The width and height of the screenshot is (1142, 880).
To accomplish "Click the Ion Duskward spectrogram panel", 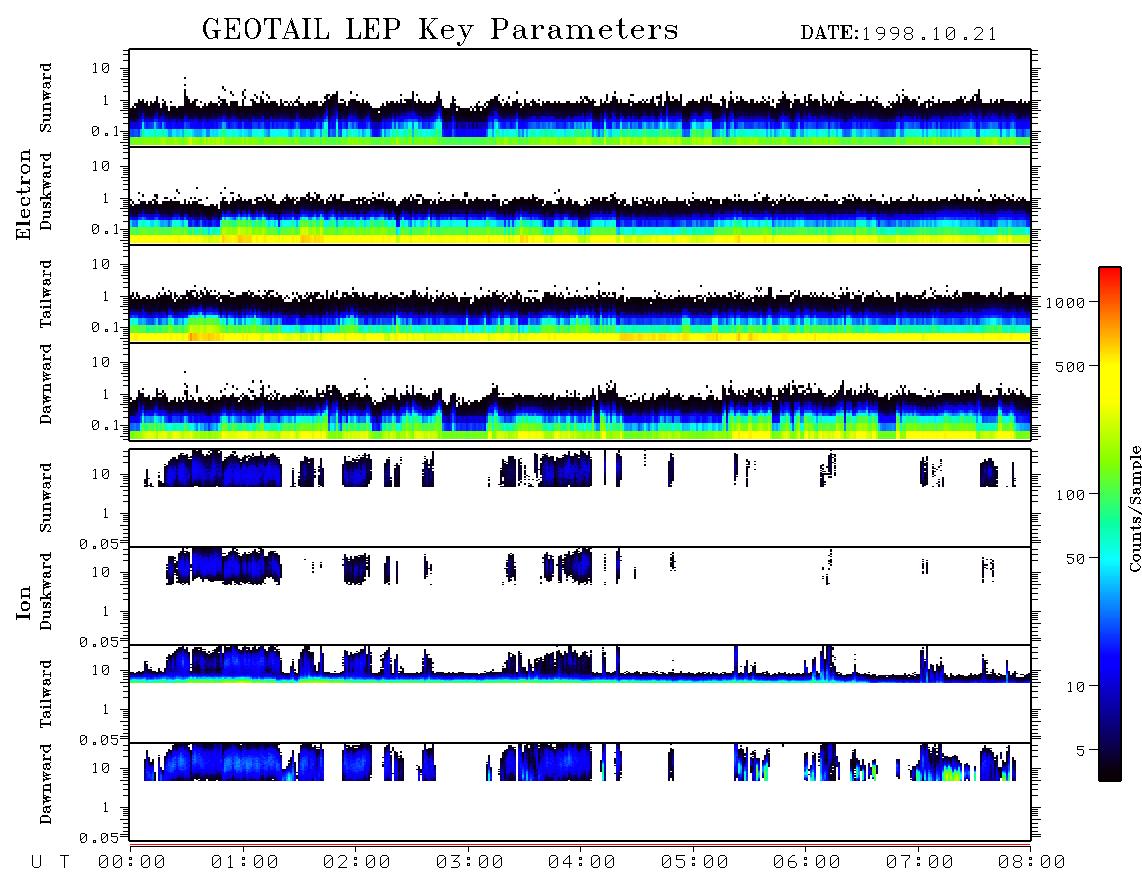I will 580,596.
